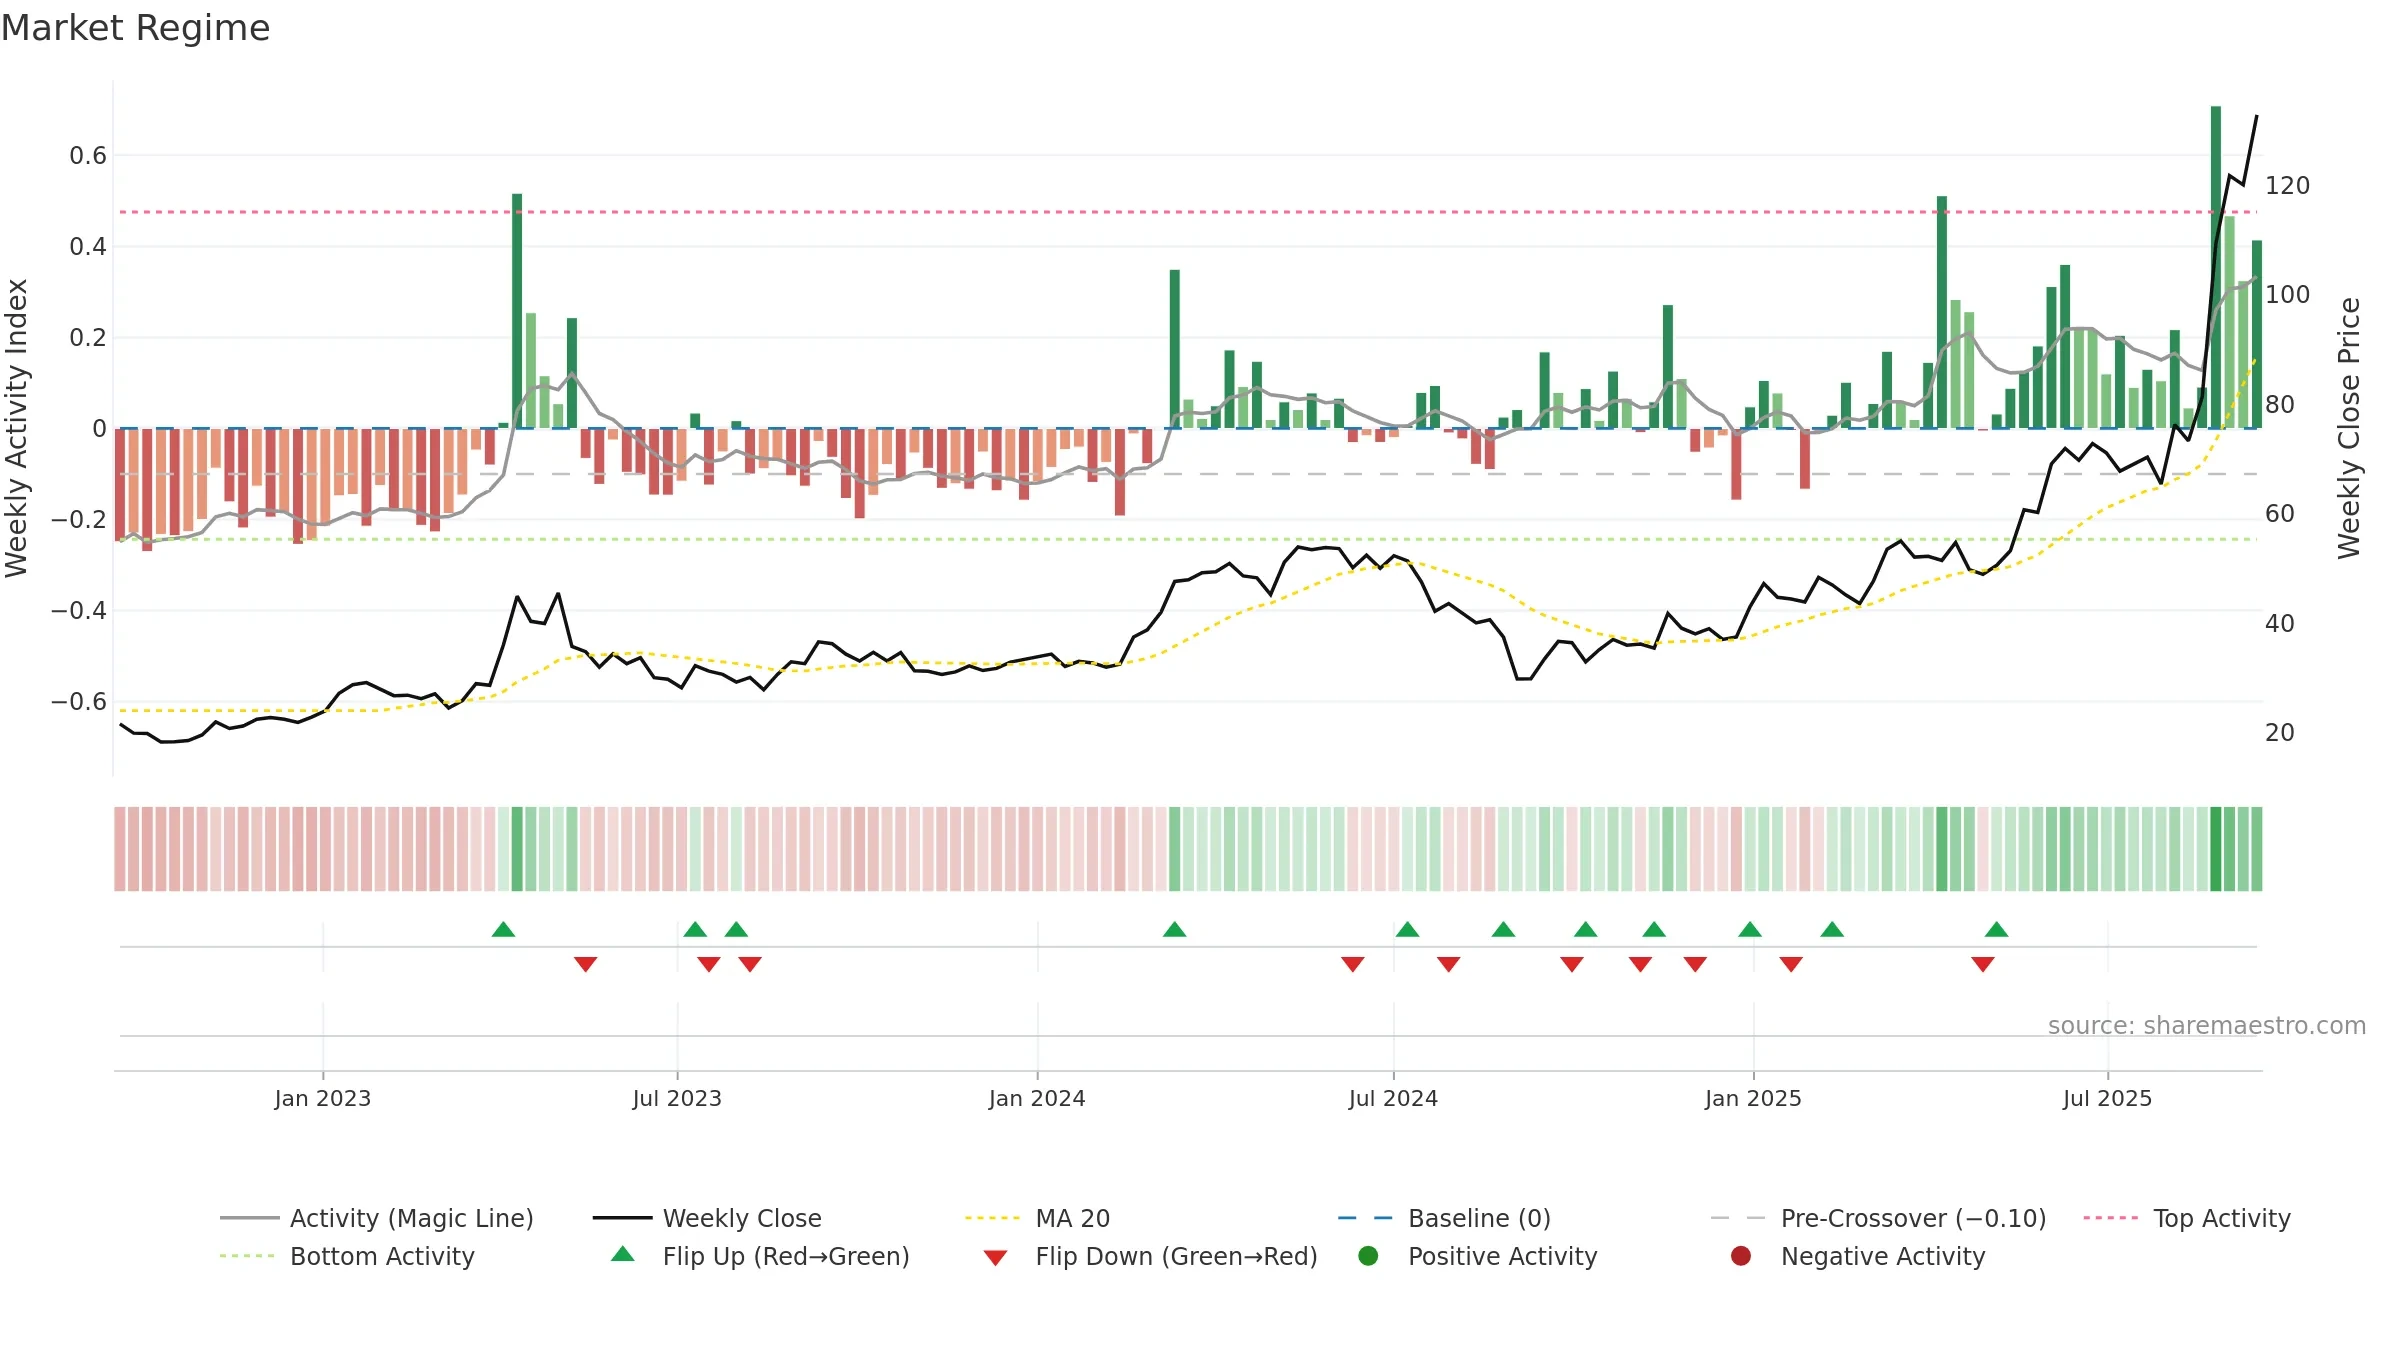Click the −0.2 tick on the activity axis
Viewport: 2400px width, 1350px height.
pyautogui.click(x=79, y=519)
